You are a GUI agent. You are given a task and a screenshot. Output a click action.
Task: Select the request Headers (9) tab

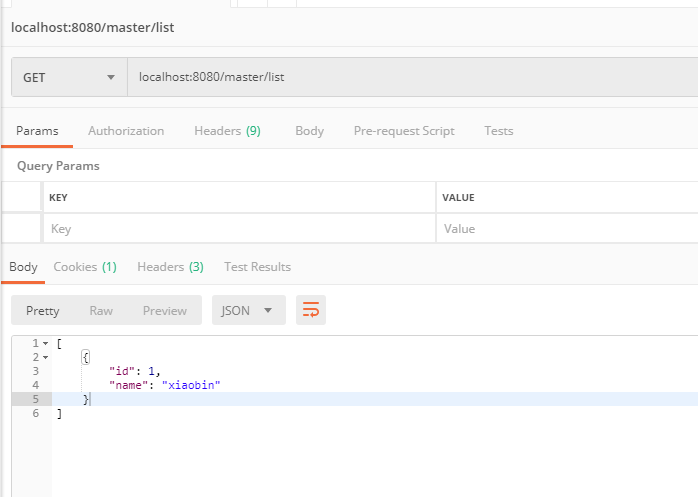point(227,131)
